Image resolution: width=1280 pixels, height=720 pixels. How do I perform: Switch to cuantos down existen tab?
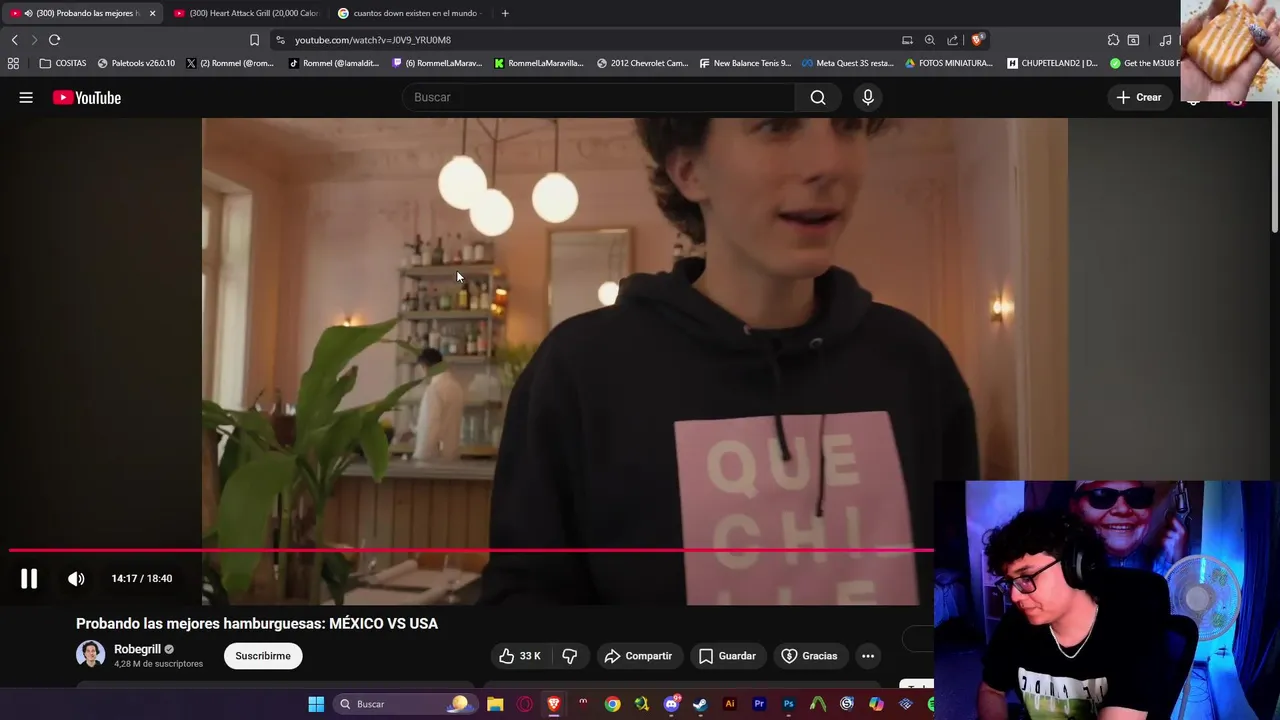410,13
